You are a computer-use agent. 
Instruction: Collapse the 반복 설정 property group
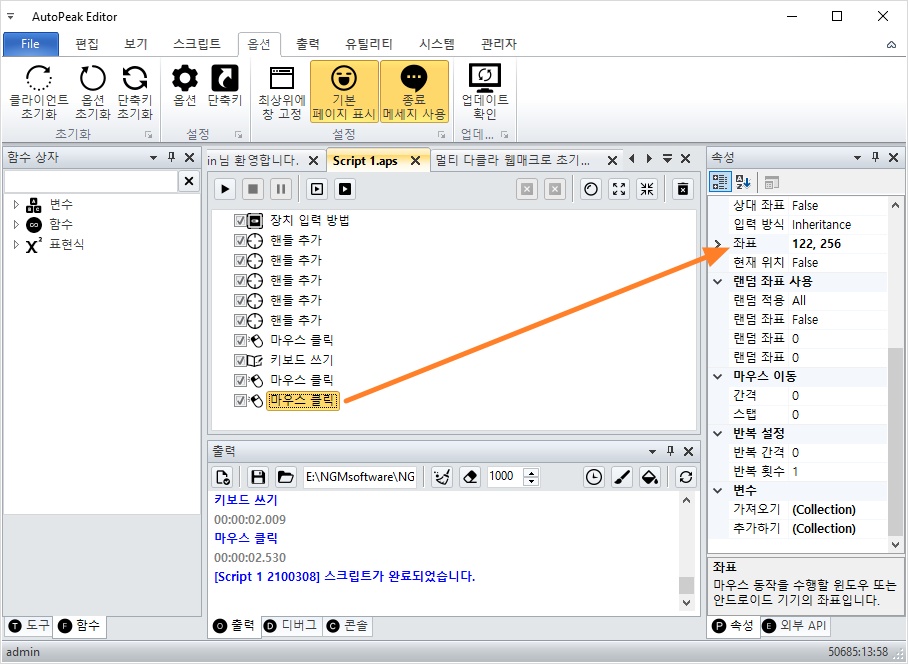click(718, 434)
